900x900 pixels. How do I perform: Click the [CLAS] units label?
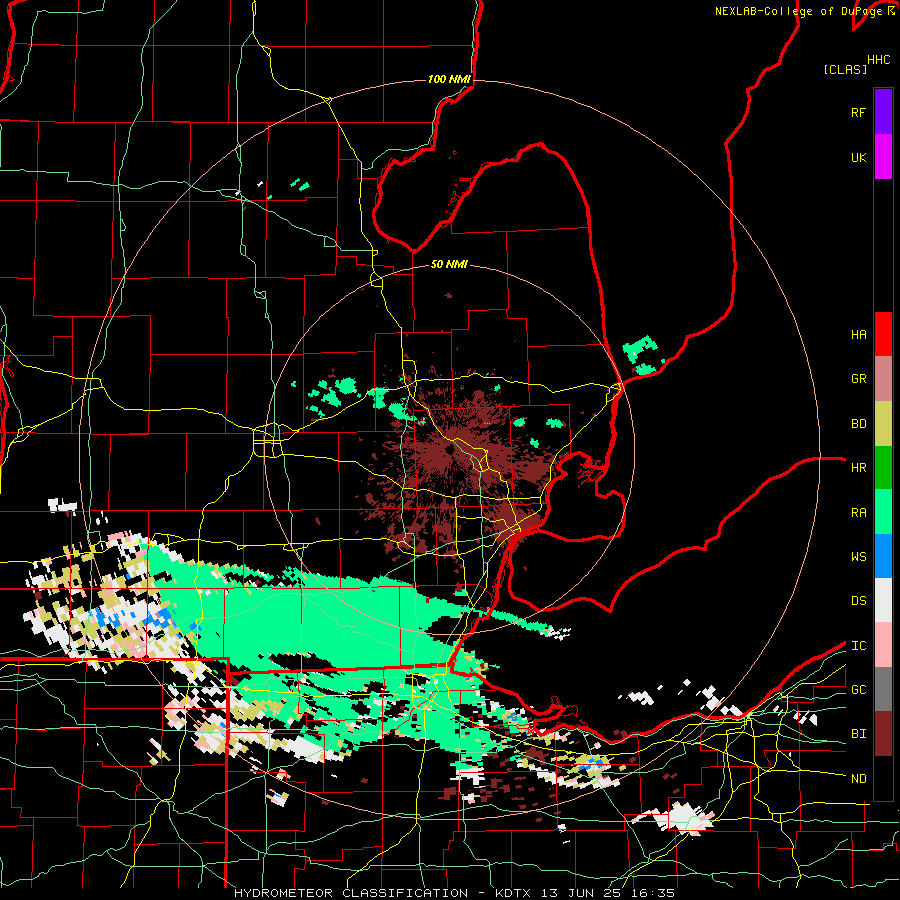[845, 70]
